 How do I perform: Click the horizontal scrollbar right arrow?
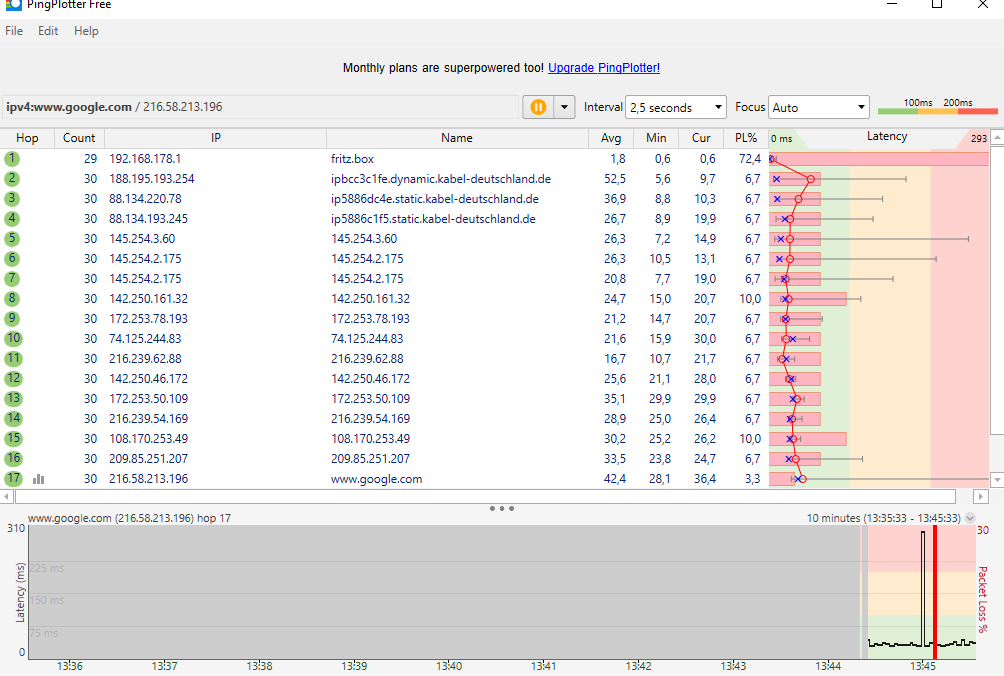(980, 497)
